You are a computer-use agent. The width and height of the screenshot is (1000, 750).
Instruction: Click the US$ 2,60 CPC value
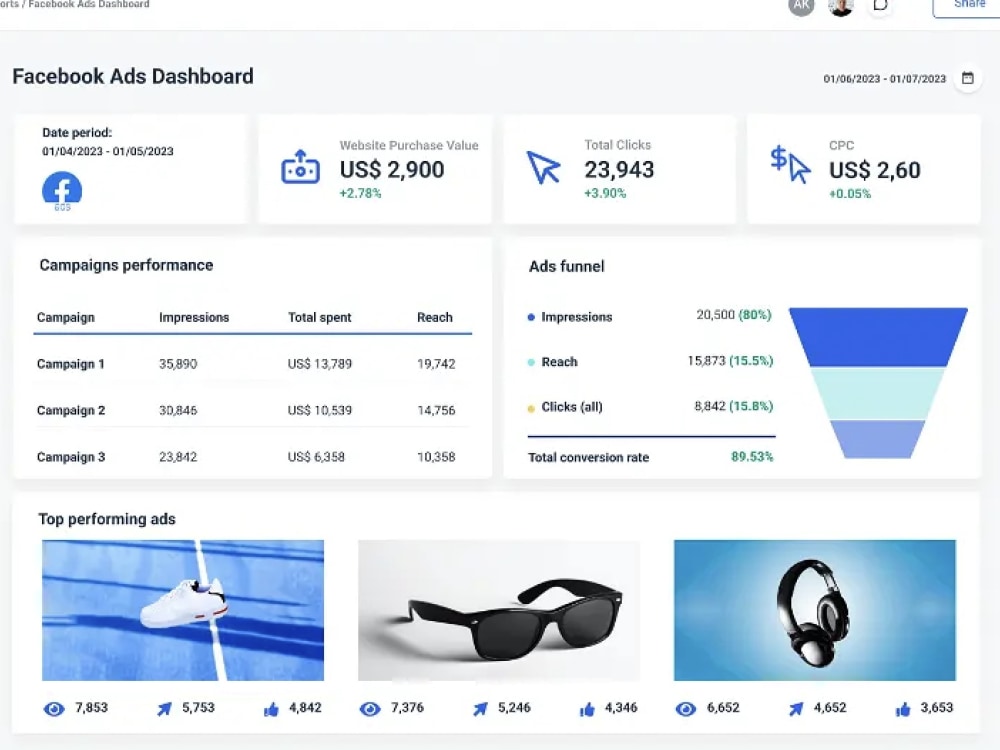click(x=874, y=170)
